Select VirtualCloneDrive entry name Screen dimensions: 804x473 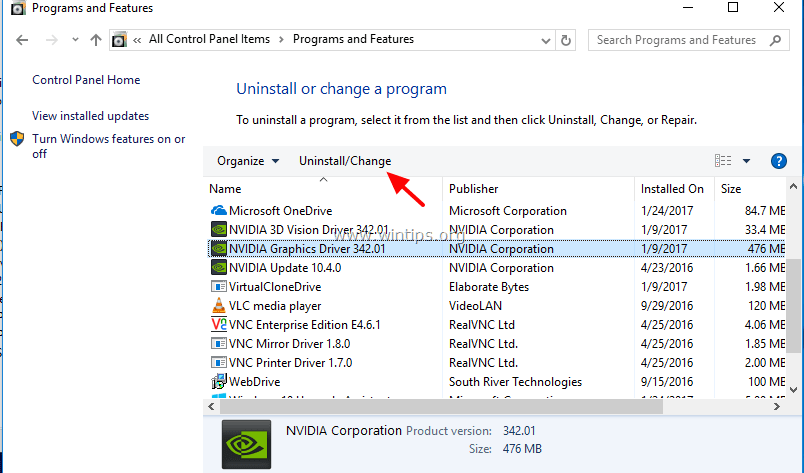tap(275, 287)
